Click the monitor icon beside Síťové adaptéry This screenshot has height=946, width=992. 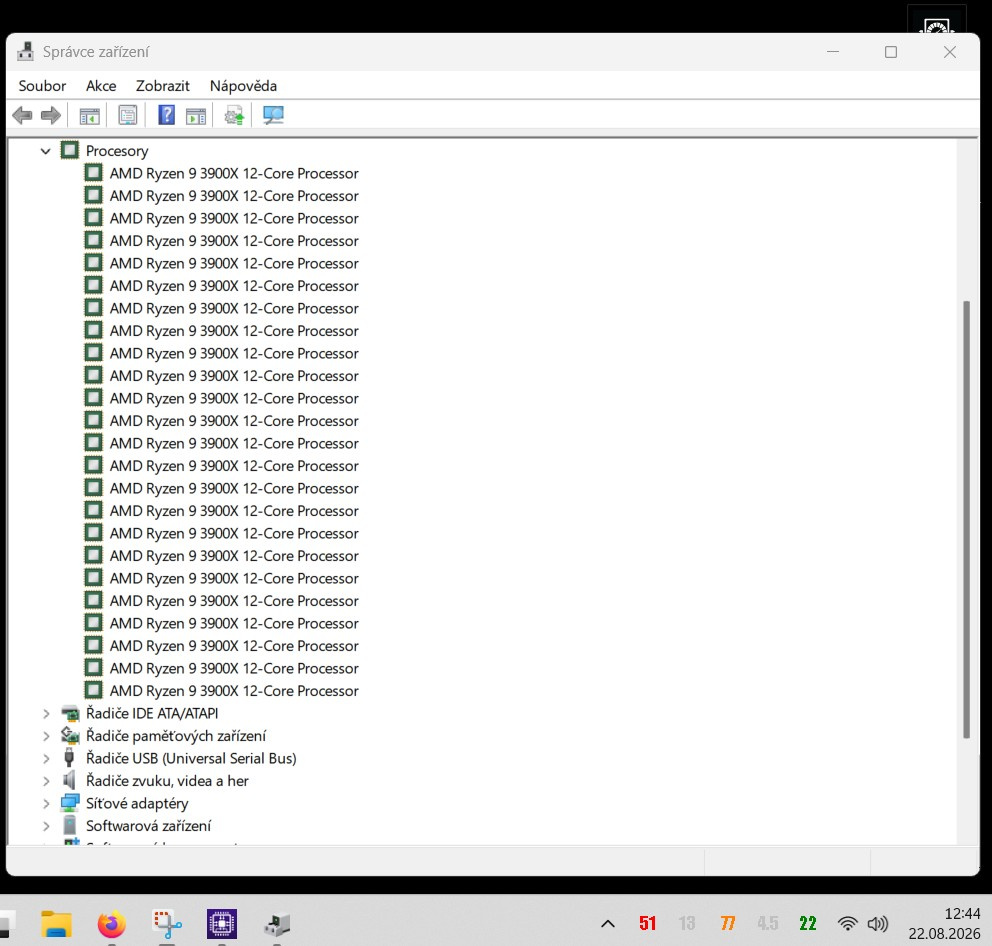(x=70, y=803)
